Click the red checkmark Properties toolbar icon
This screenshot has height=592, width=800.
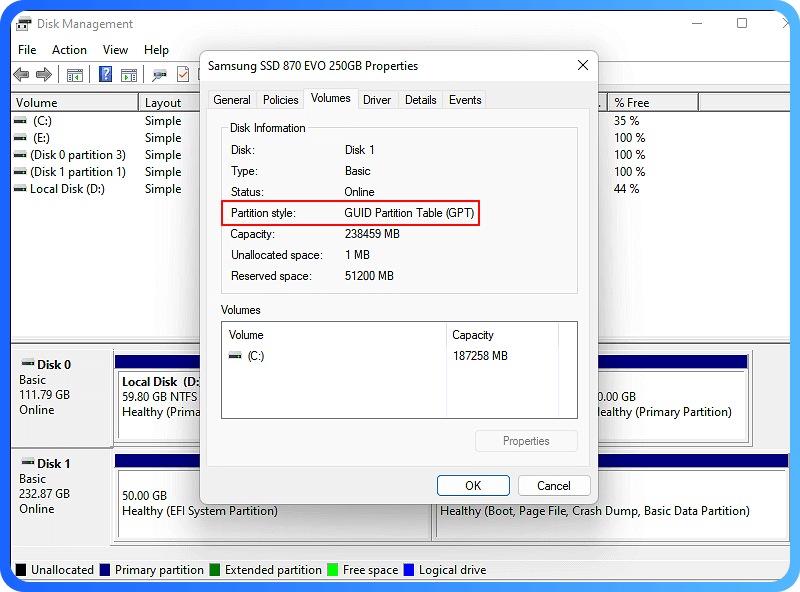(x=183, y=75)
